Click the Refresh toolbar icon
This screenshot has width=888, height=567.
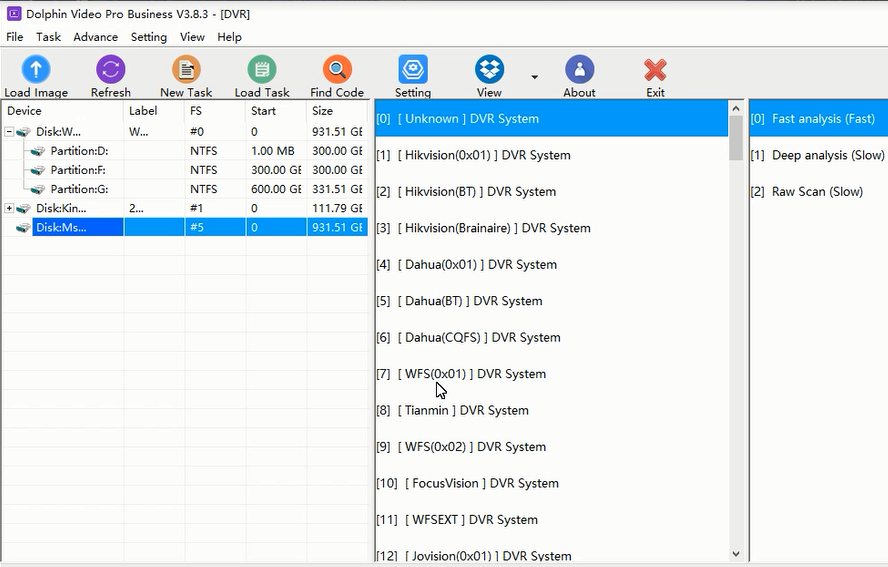[x=110, y=70]
